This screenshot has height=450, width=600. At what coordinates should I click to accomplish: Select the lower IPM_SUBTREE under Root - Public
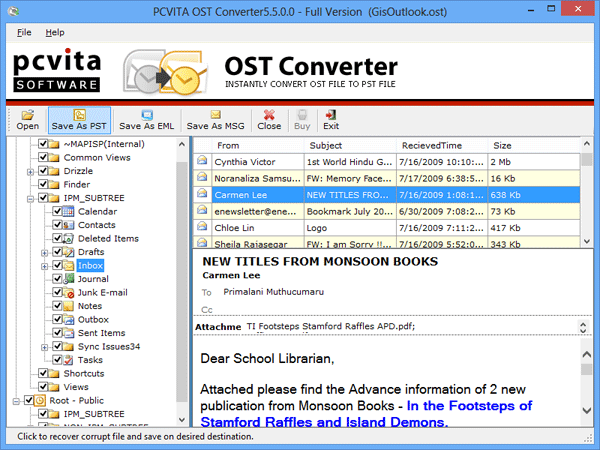click(94, 414)
